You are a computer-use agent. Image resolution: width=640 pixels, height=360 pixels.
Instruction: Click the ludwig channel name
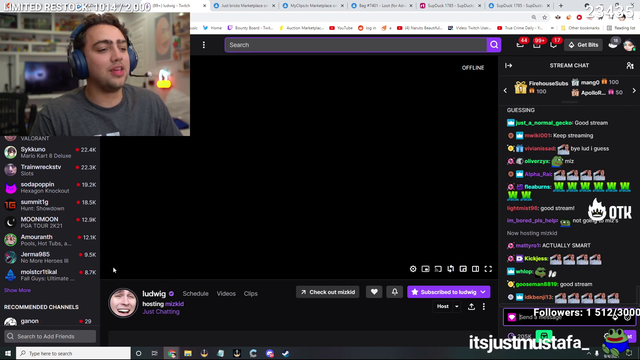154,293
